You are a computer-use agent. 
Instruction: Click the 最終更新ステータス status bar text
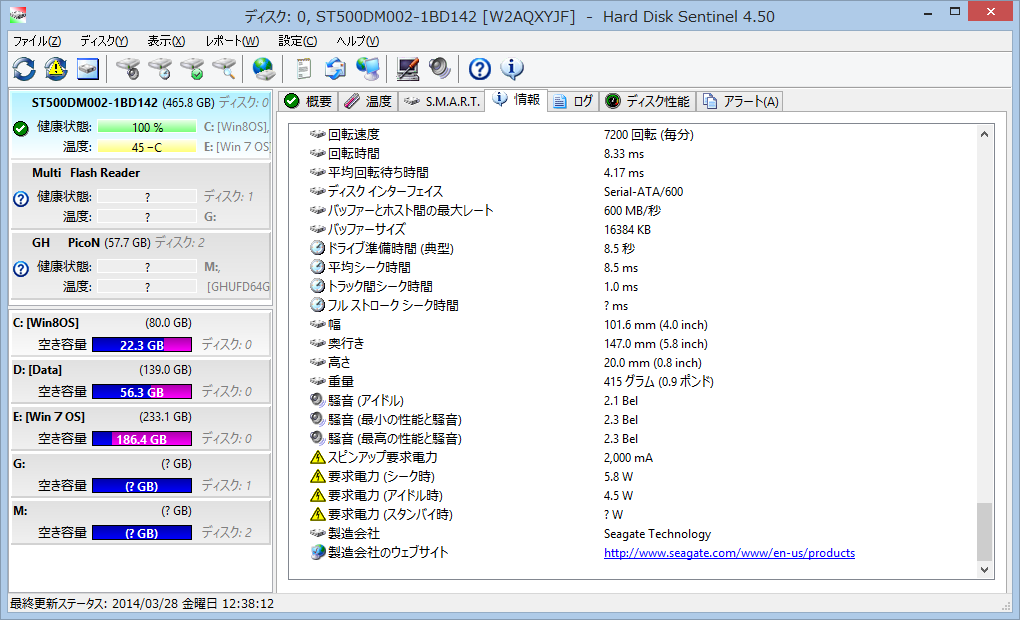click(x=142, y=604)
